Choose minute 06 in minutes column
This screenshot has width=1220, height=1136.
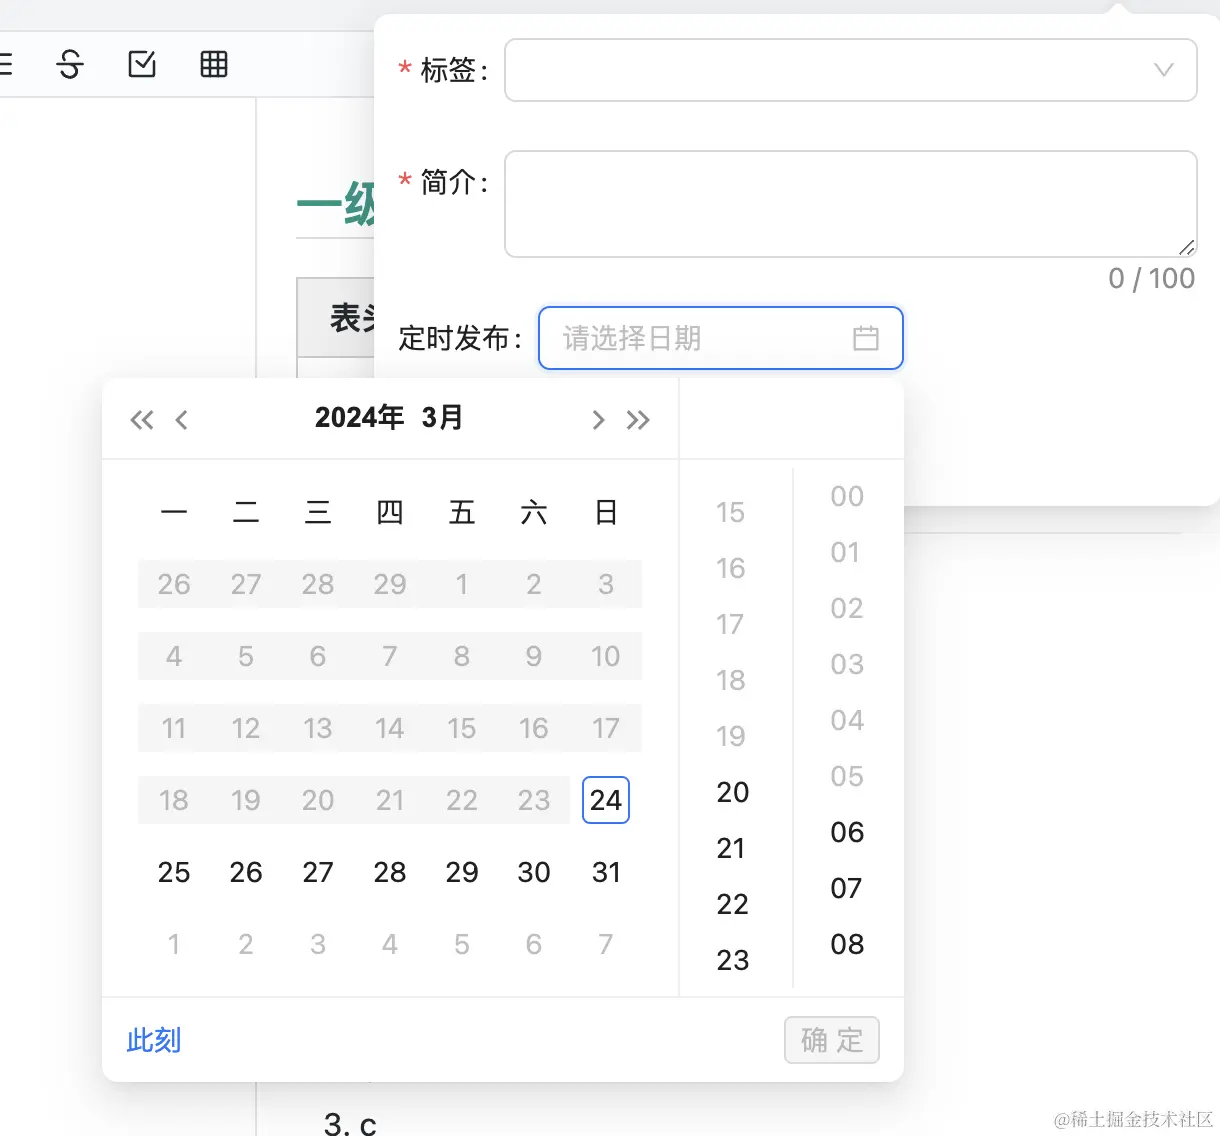coord(847,832)
